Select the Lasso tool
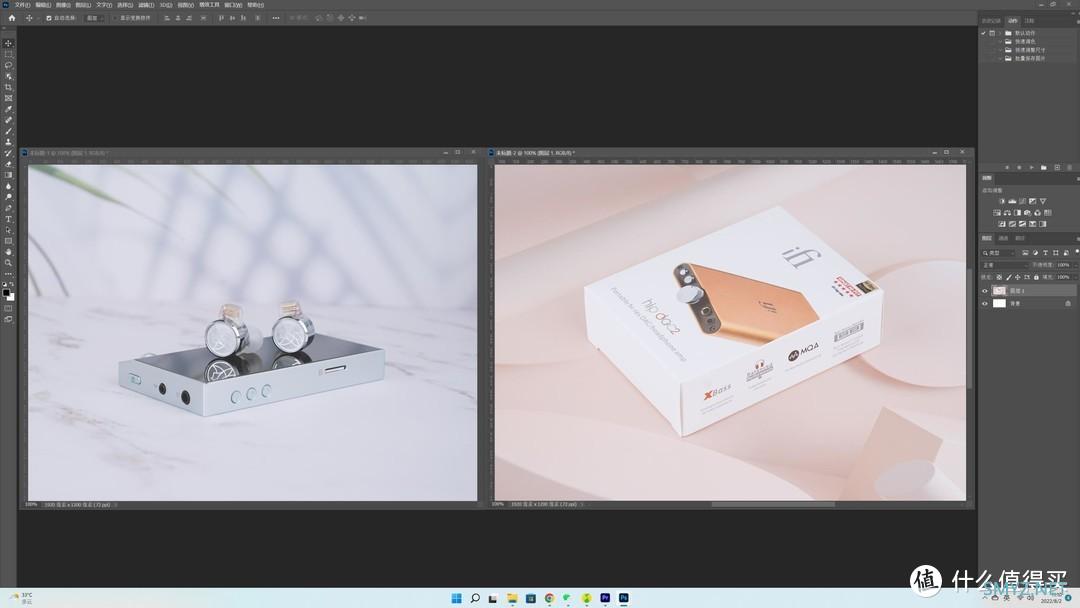Screen dimensions: 1080x608 click(8, 65)
